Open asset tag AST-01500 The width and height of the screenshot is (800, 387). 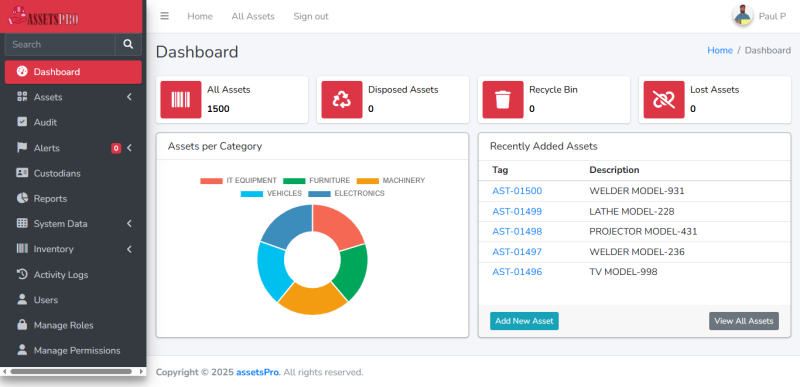pyautogui.click(x=517, y=191)
